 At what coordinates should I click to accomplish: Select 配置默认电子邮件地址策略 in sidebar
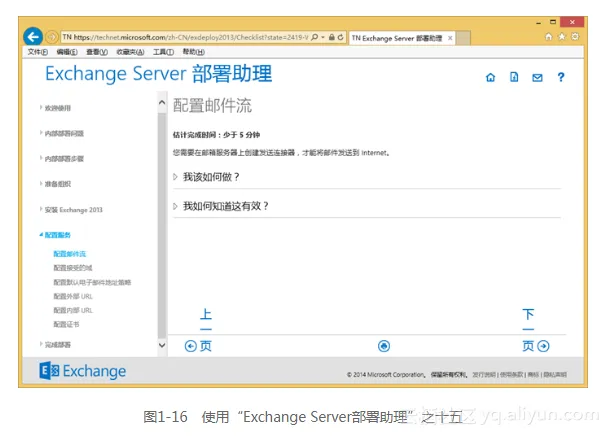(92, 282)
